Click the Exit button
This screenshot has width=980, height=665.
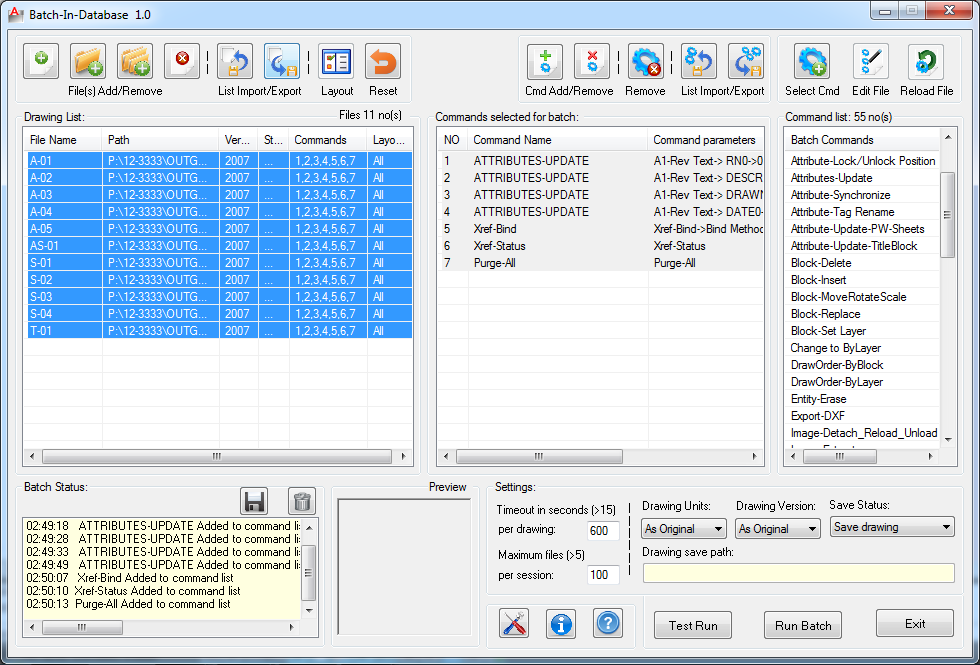(x=915, y=623)
